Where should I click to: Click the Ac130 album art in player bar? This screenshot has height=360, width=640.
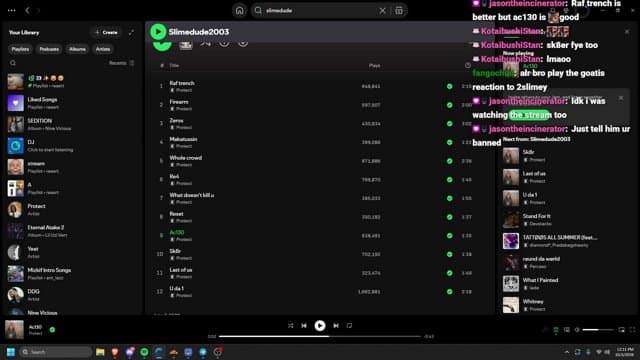(x=14, y=330)
